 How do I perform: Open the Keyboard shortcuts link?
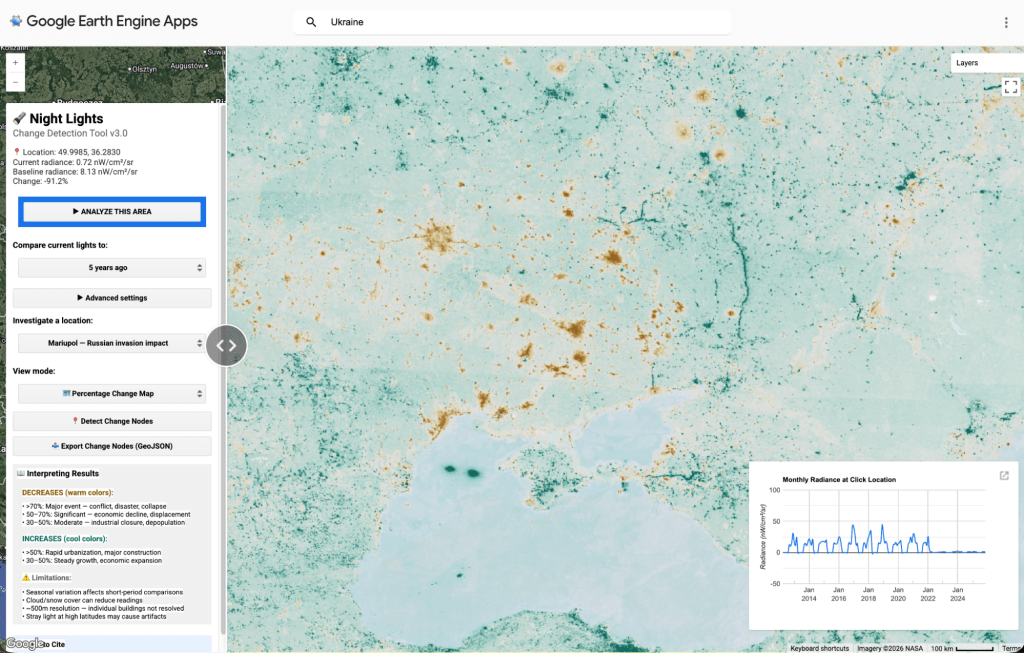[820, 648]
